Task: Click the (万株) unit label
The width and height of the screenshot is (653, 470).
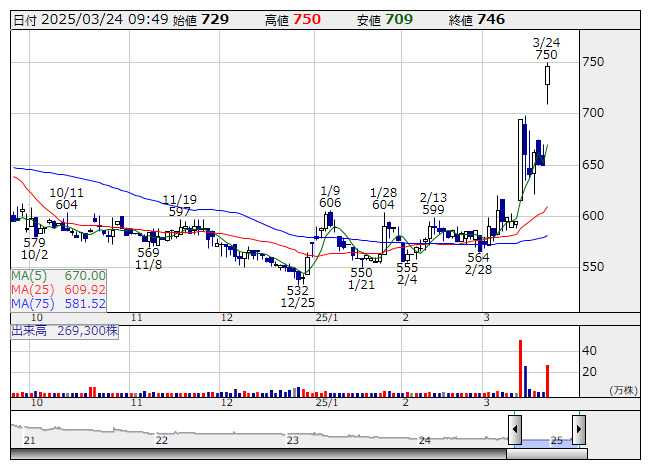Action: [x=623, y=390]
